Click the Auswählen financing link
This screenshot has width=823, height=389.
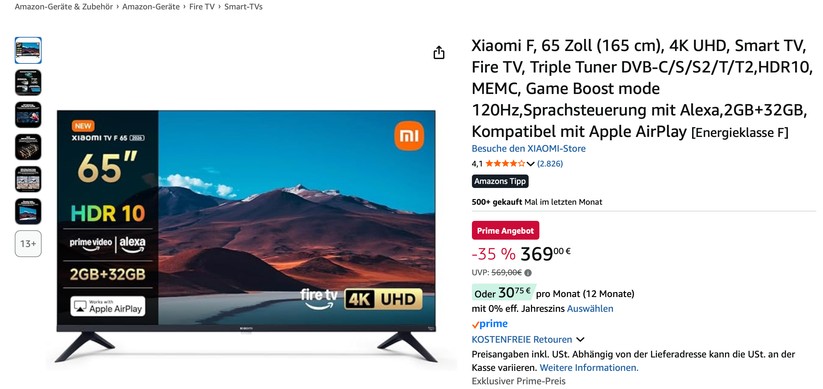(x=590, y=309)
